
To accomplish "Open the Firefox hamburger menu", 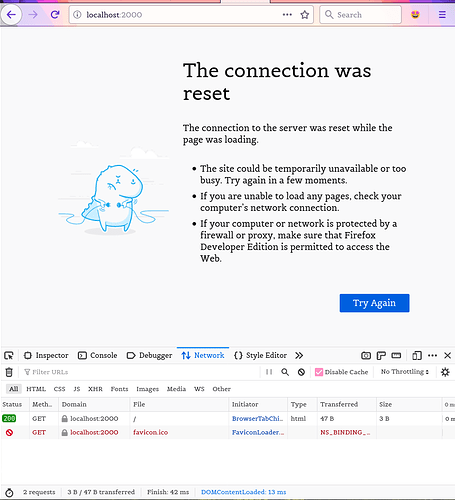I will [x=442, y=15].
